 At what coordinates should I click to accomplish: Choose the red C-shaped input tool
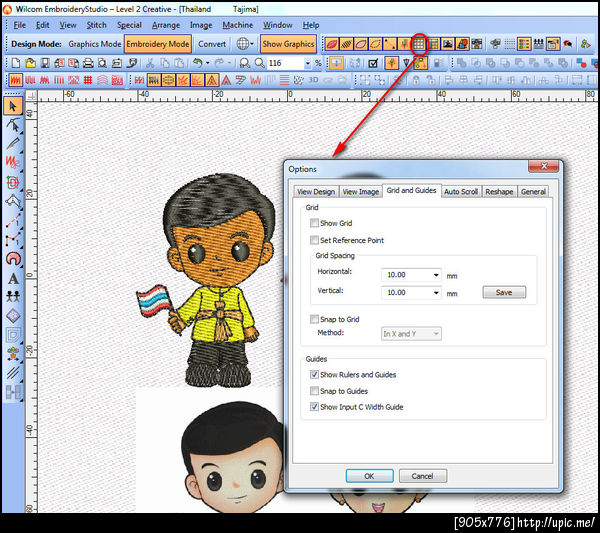pos(13,259)
